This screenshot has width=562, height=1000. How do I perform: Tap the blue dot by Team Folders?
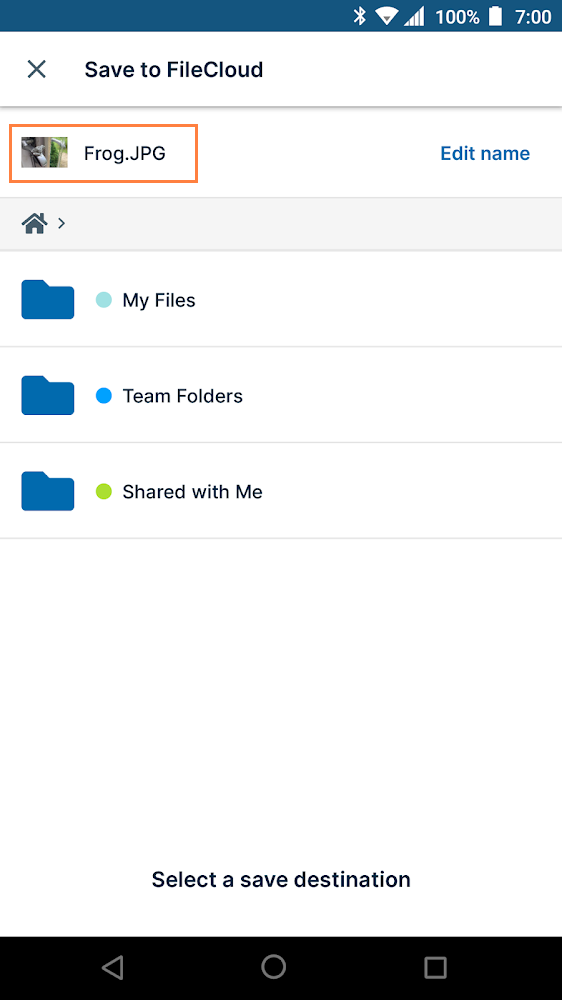pos(103,396)
